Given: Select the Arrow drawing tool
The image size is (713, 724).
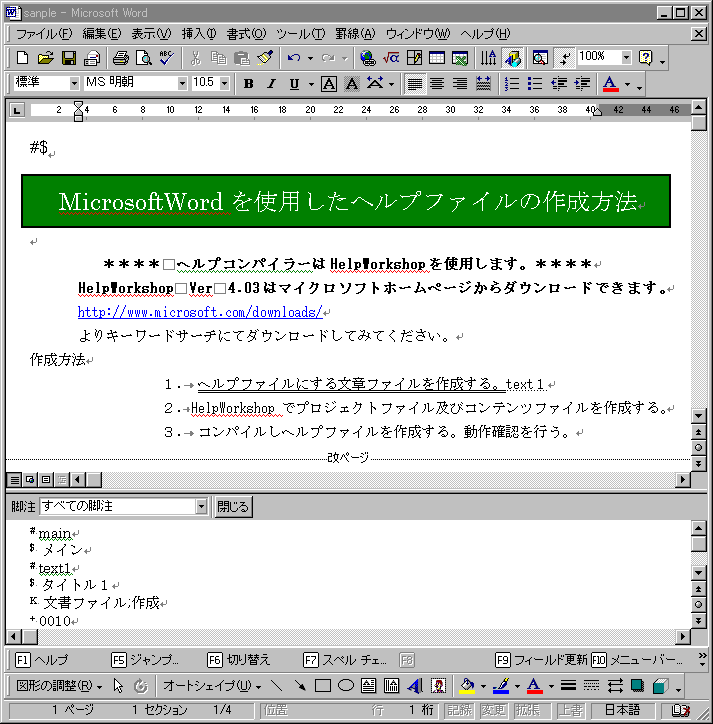Looking at the screenshot, I should [x=300, y=686].
